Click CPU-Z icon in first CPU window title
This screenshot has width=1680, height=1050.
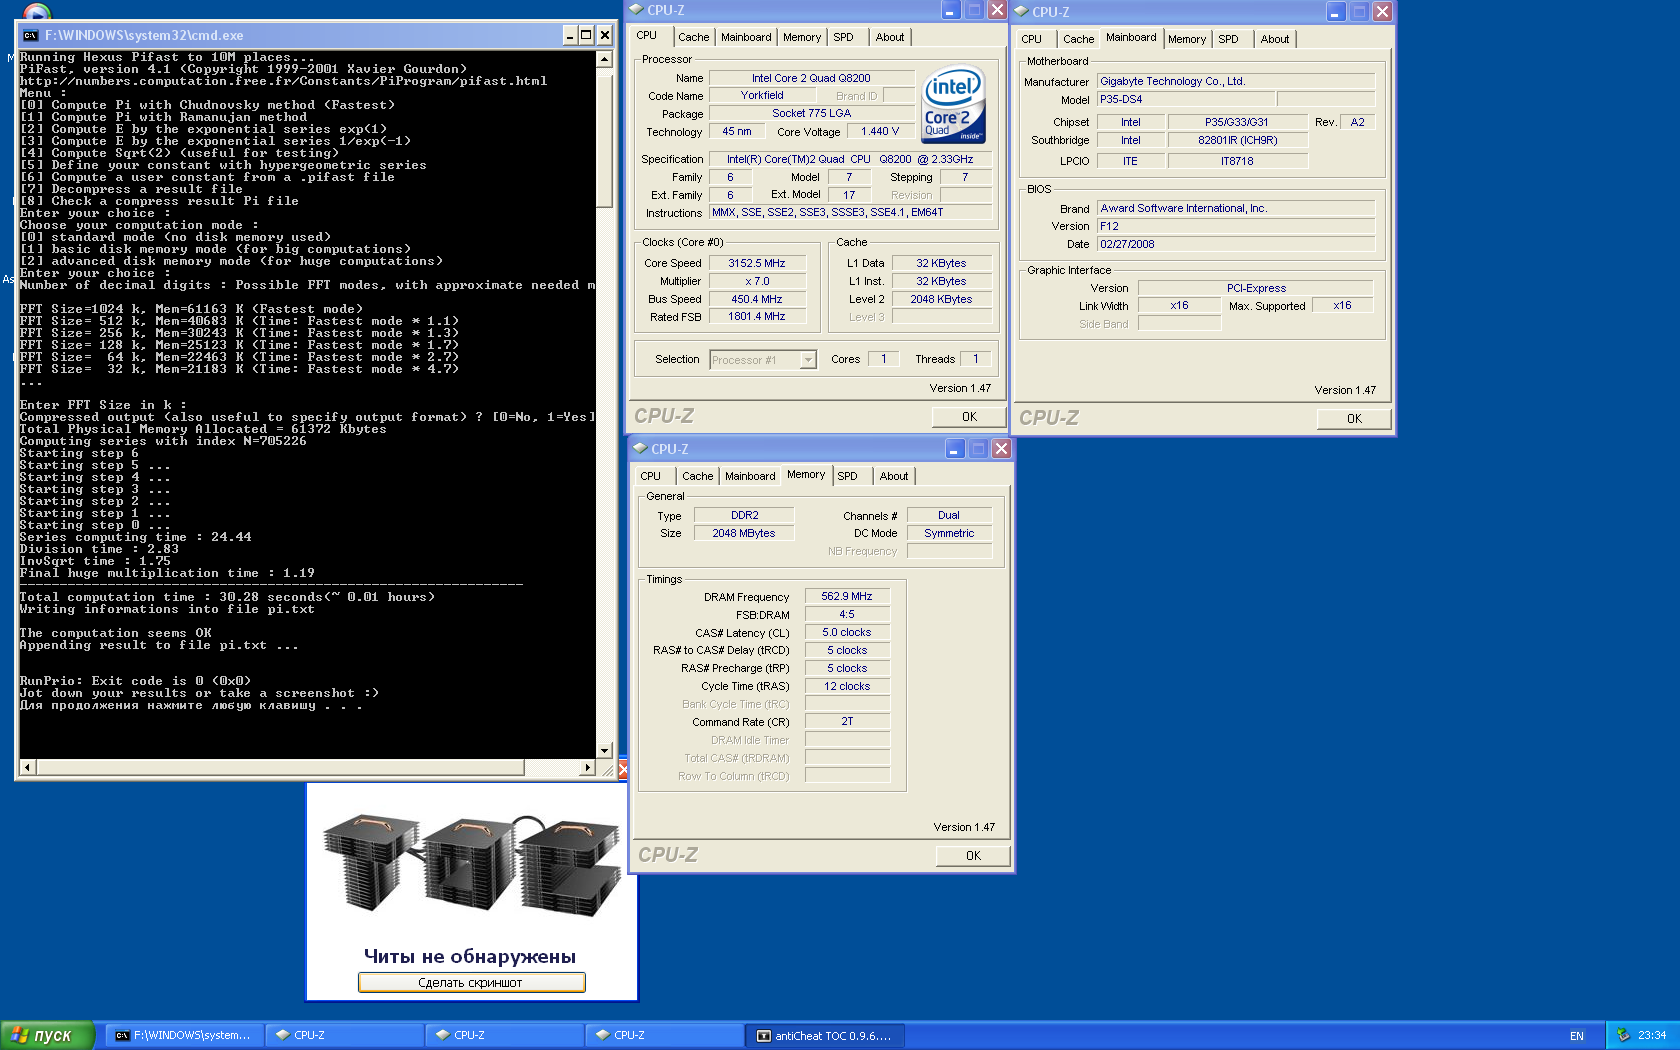coord(636,10)
